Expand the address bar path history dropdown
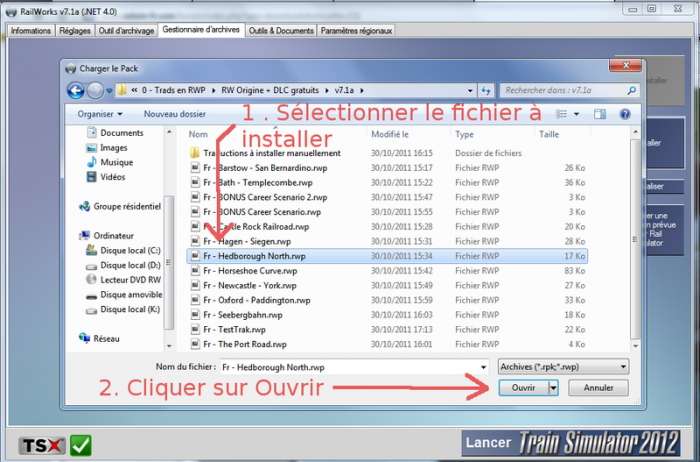The height and width of the screenshot is (462, 700). click(470, 91)
